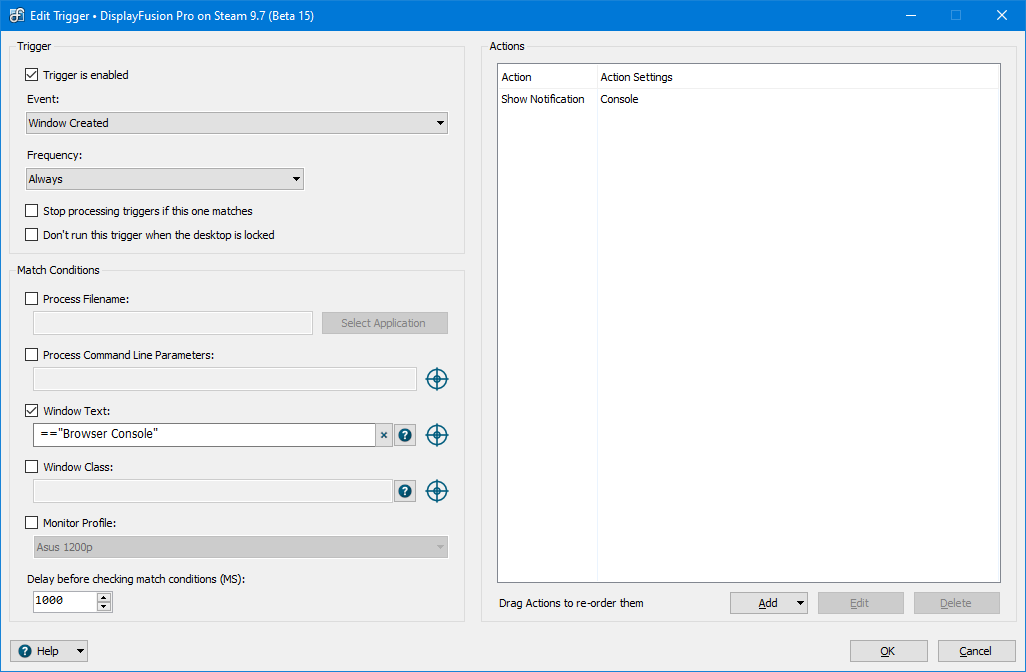Enable 'Stop processing triggers if this one matches'

coord(32,211)
